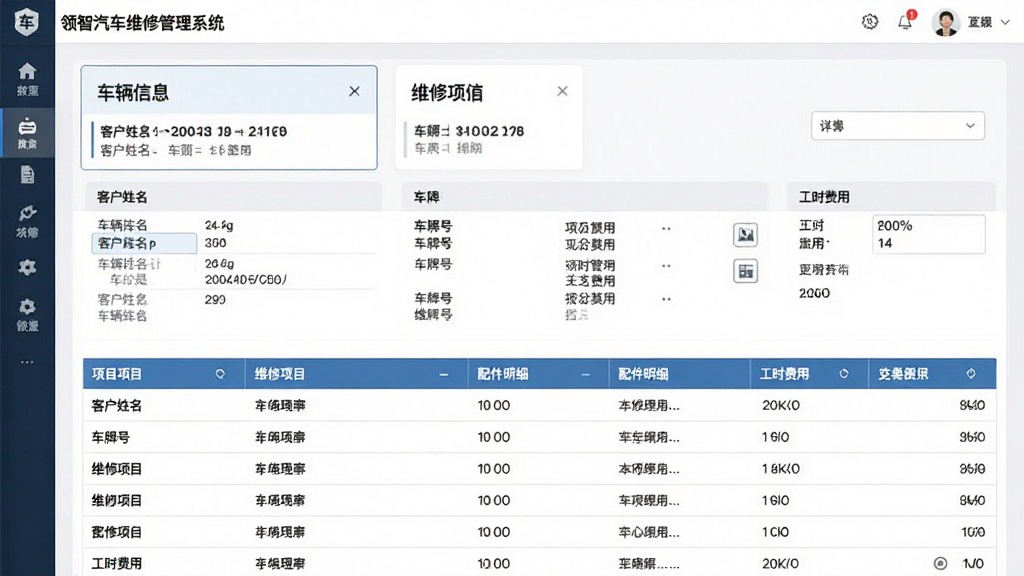Open the settings gear in top bar
This screenshot has width=1024, height=576.
[x=869, y=22]
